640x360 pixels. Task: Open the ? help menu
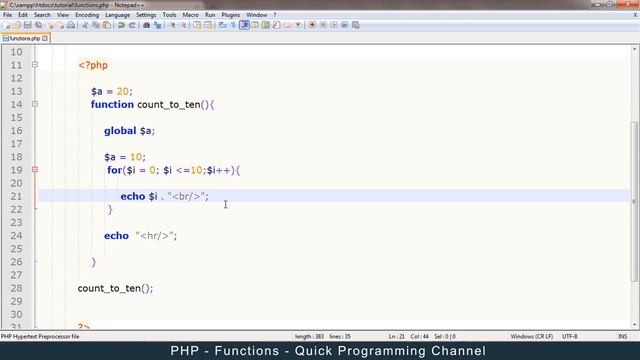[x=275, y=15]
